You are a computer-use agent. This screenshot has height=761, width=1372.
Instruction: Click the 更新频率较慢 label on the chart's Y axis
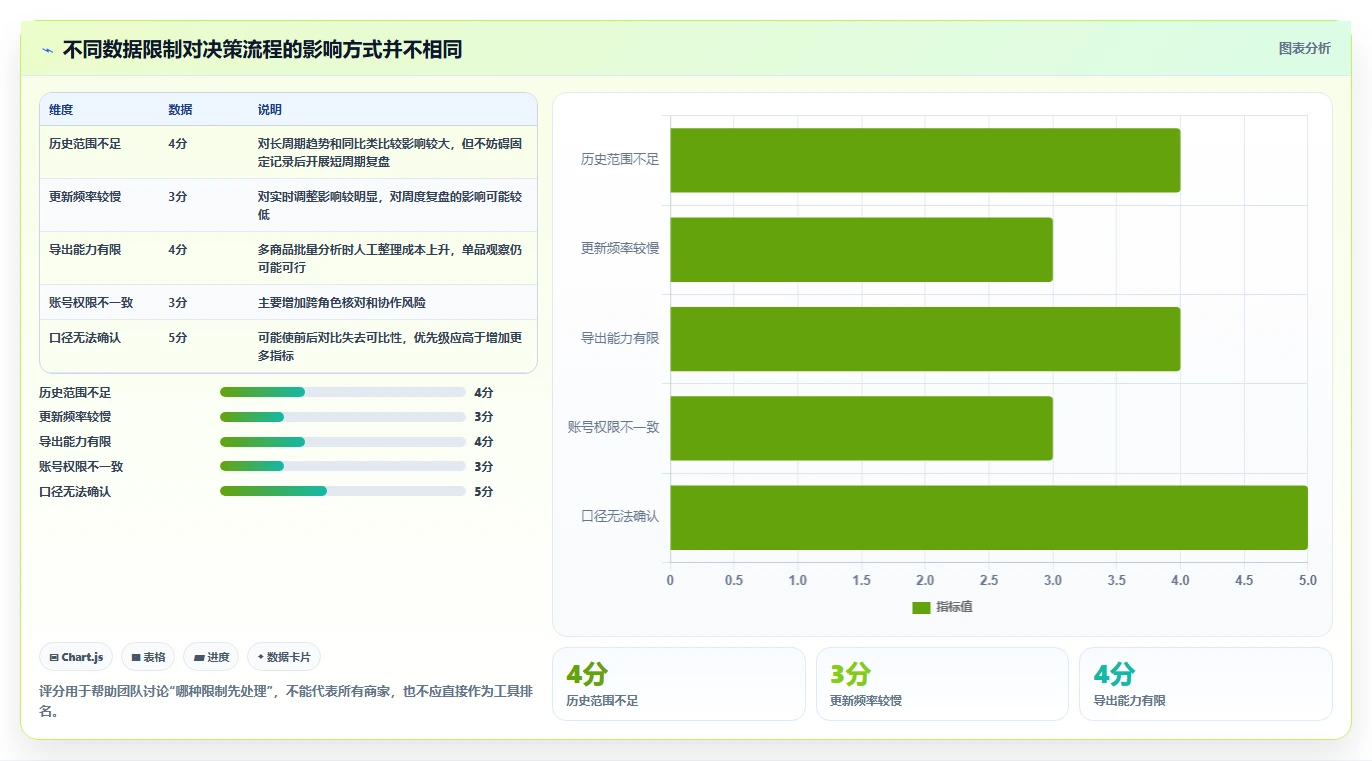tap(620, 249)
